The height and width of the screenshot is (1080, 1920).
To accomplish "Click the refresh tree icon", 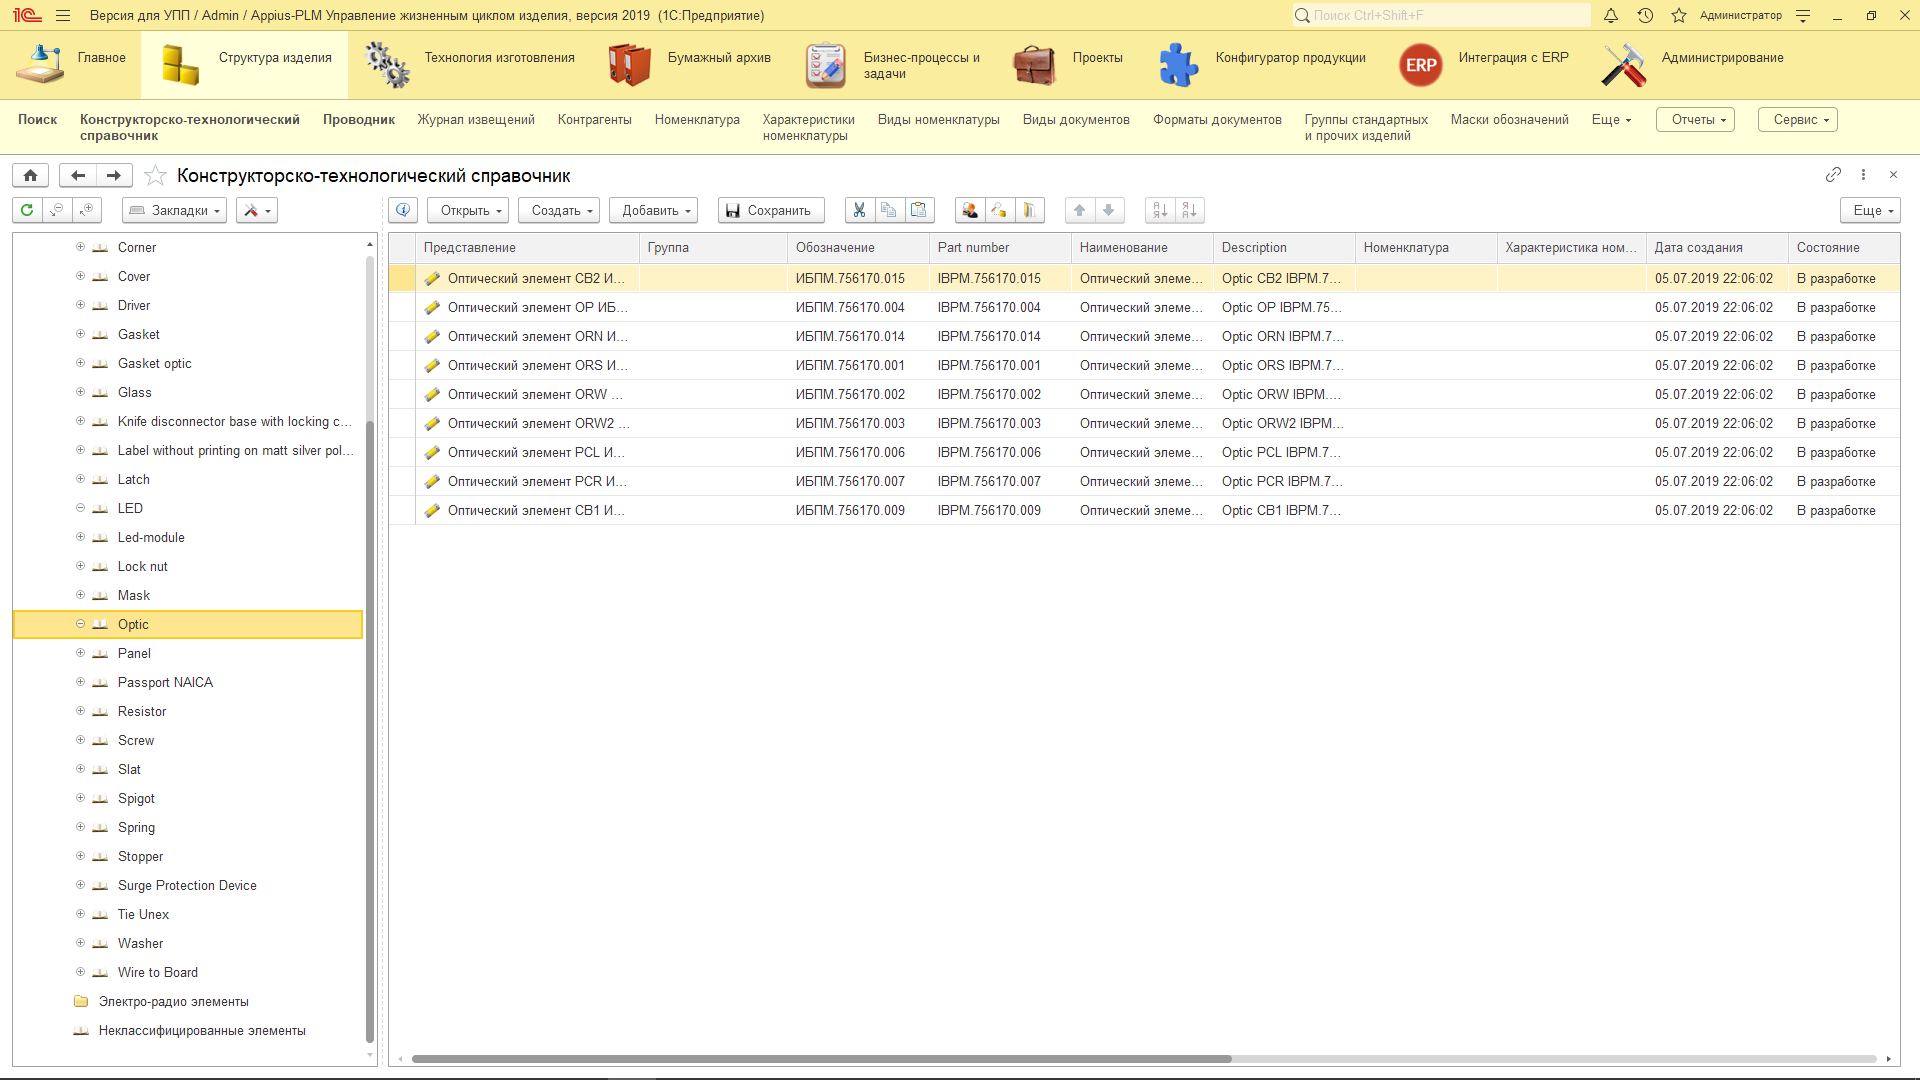I will pyautogui.click(x=27, y=210).
